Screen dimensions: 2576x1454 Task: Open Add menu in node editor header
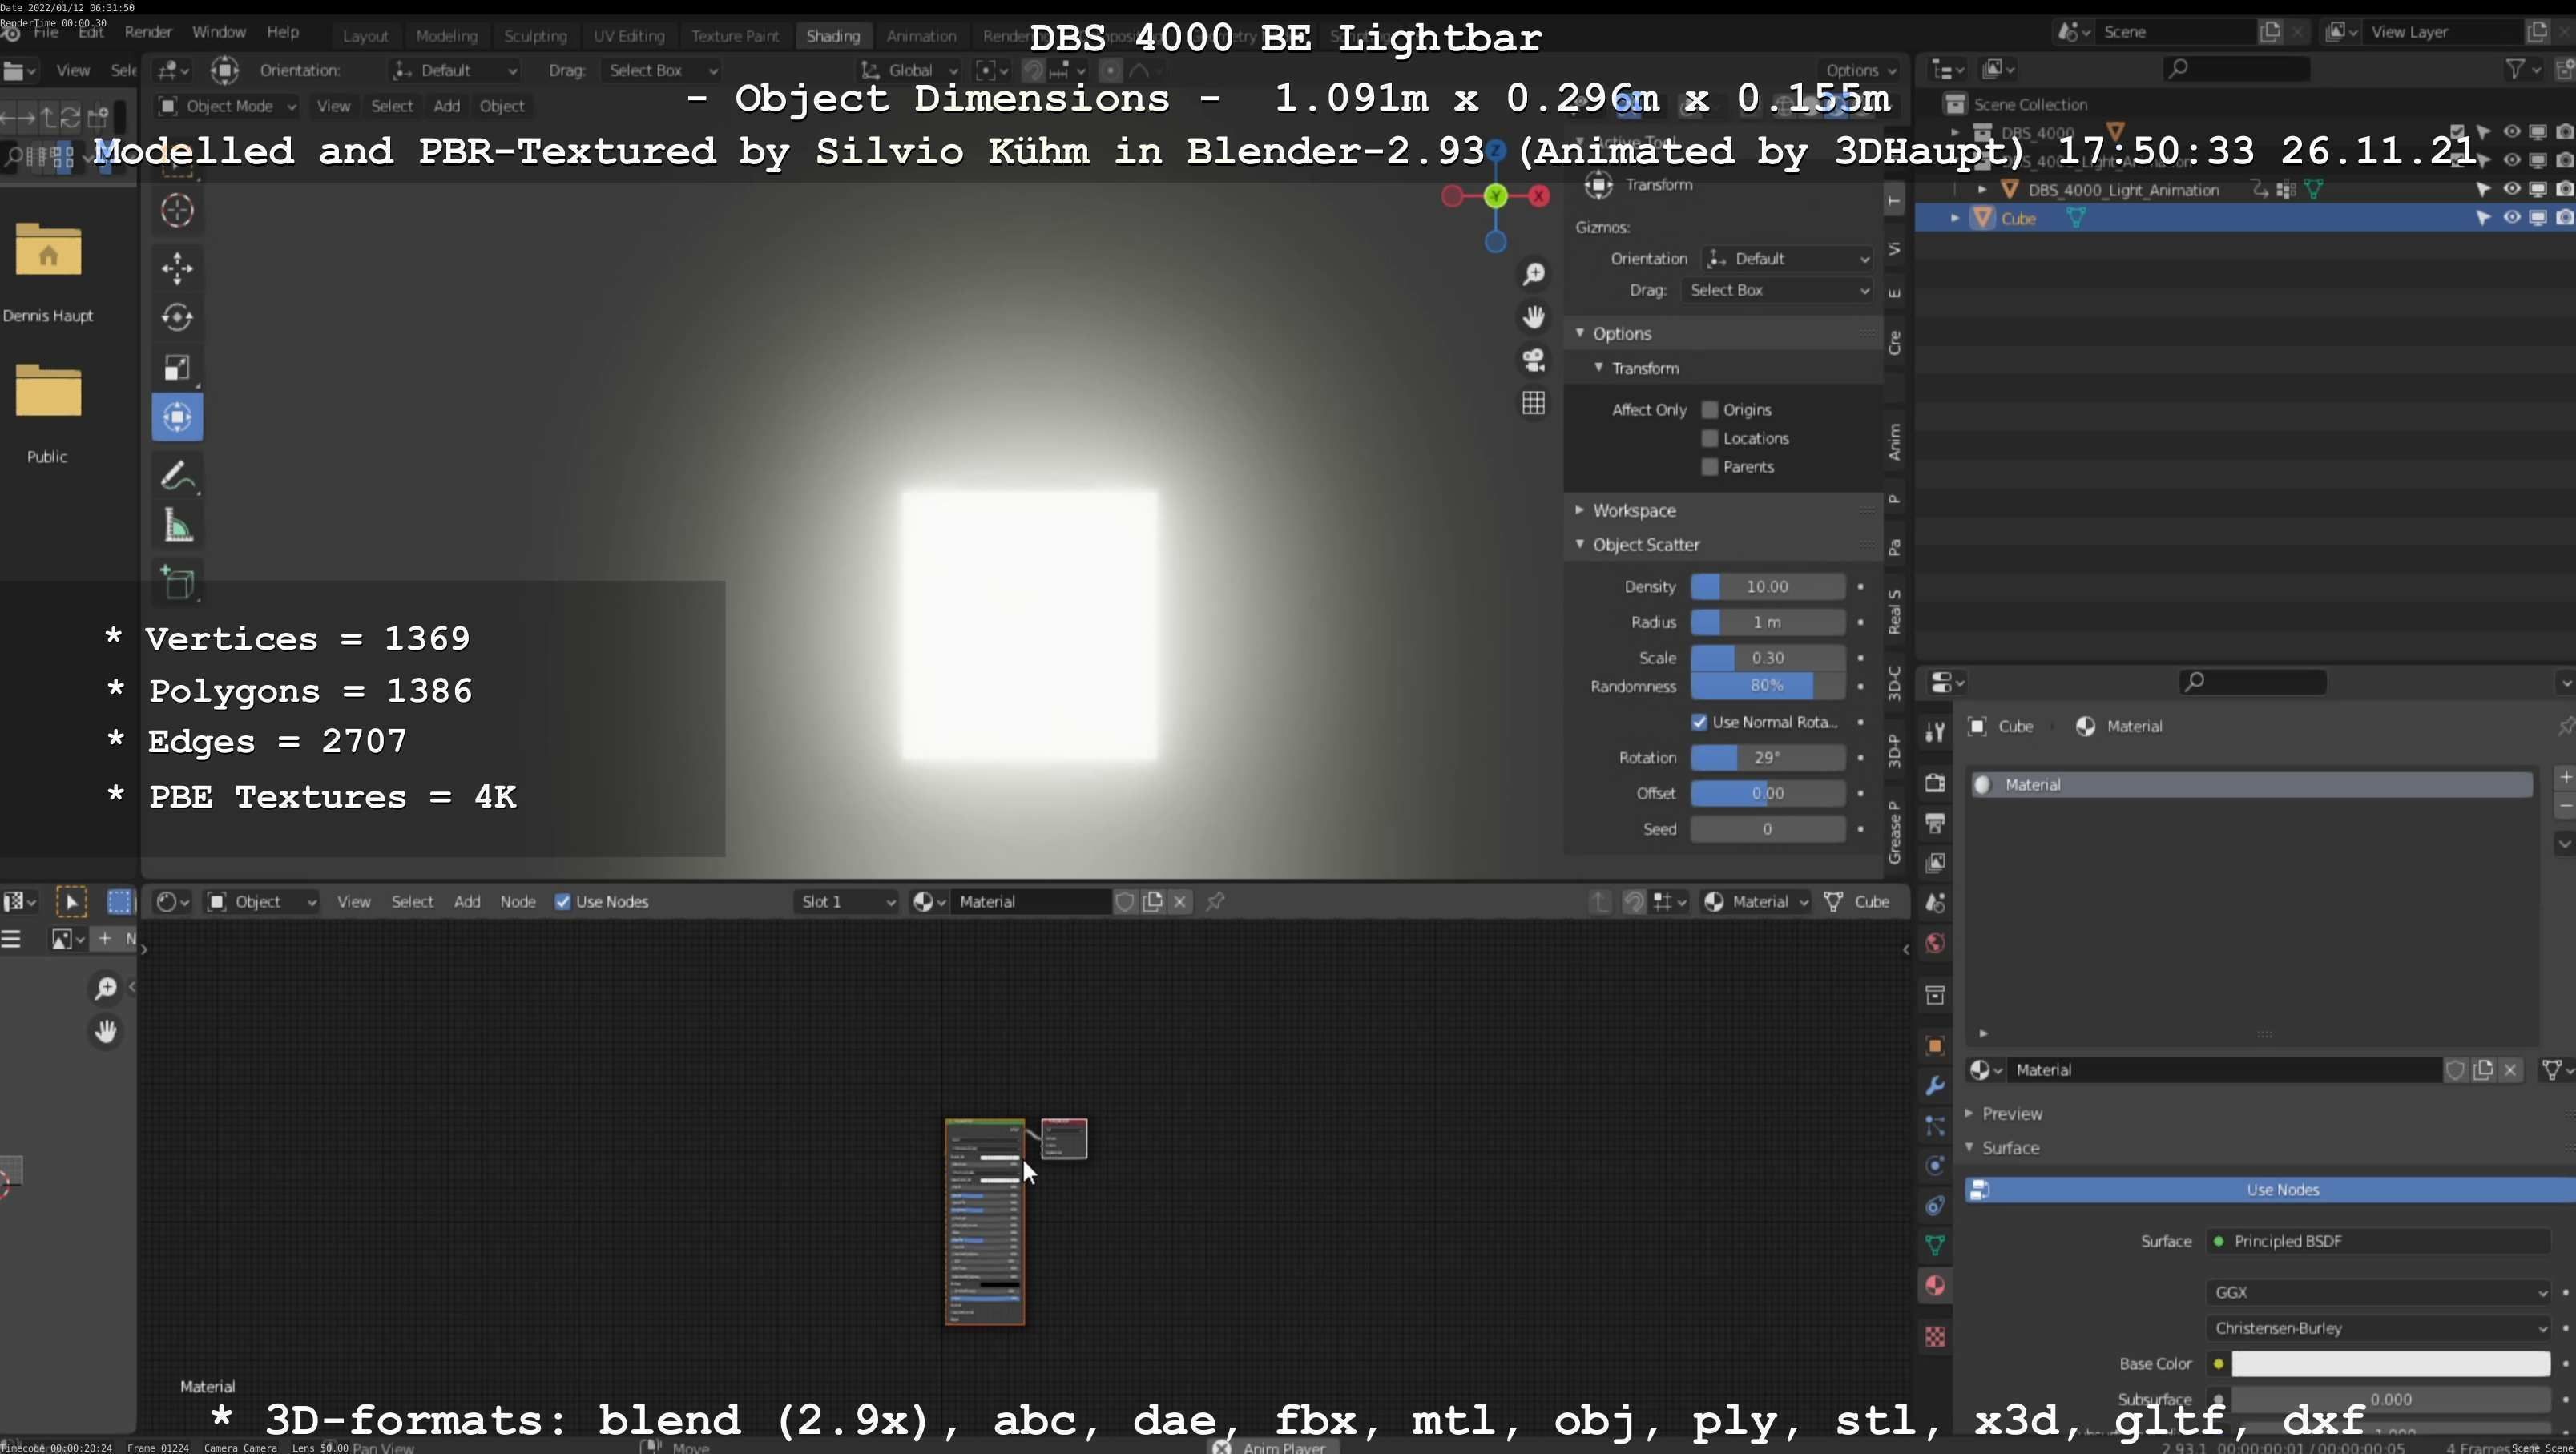click(x=467, y=902)
